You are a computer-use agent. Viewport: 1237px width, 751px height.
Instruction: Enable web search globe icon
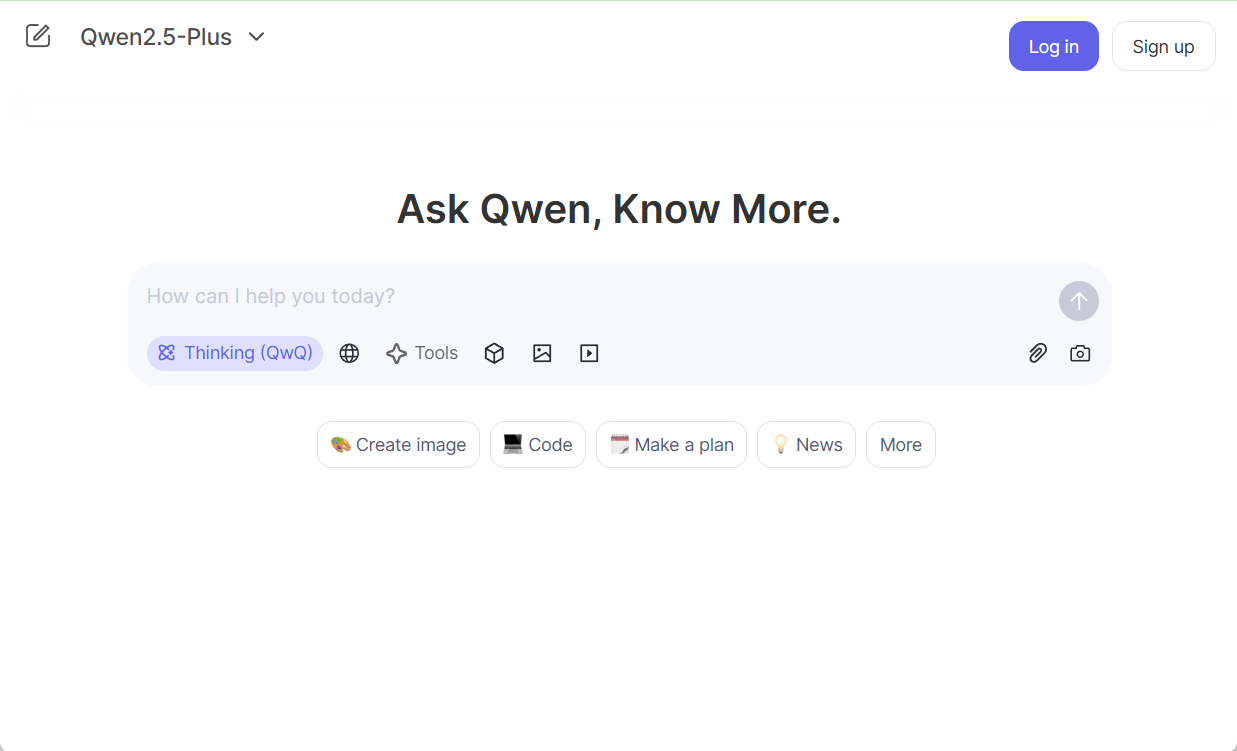click(349, 353)
